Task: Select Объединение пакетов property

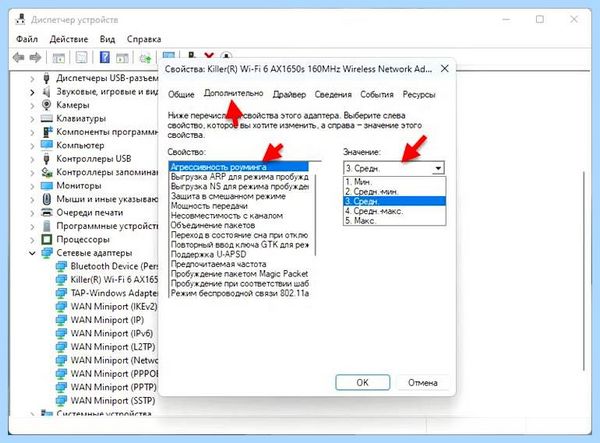Action: (212, 225)
